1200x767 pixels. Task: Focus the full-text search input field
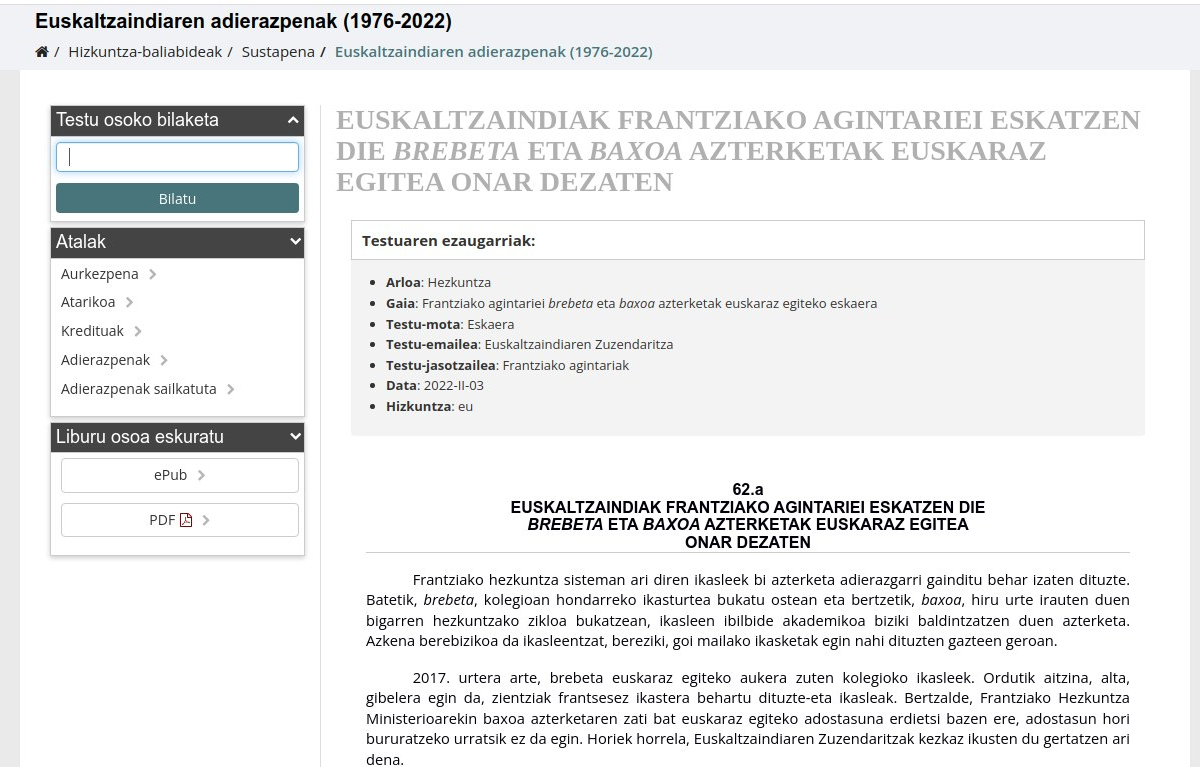(177, 157)
